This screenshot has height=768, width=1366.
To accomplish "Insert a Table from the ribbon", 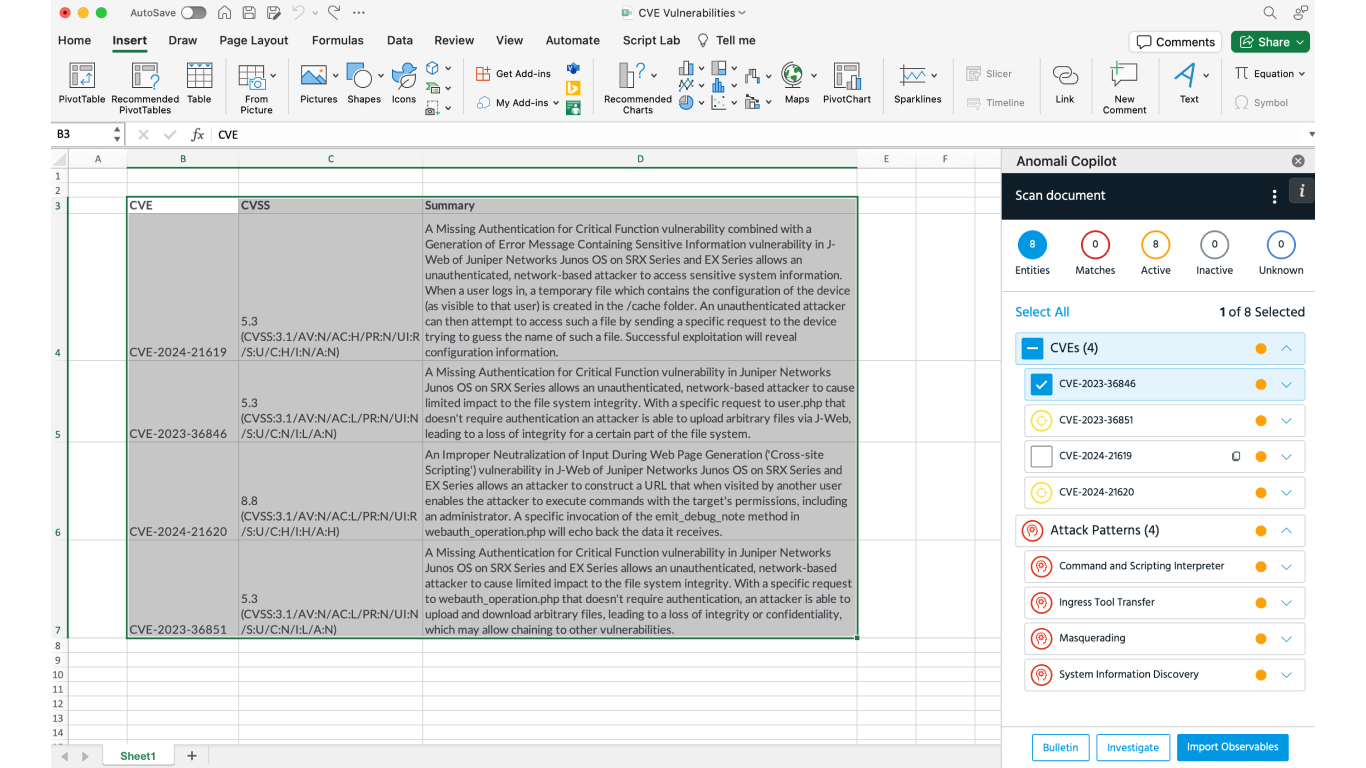I will pyautogui.click(x=199, y=84).
